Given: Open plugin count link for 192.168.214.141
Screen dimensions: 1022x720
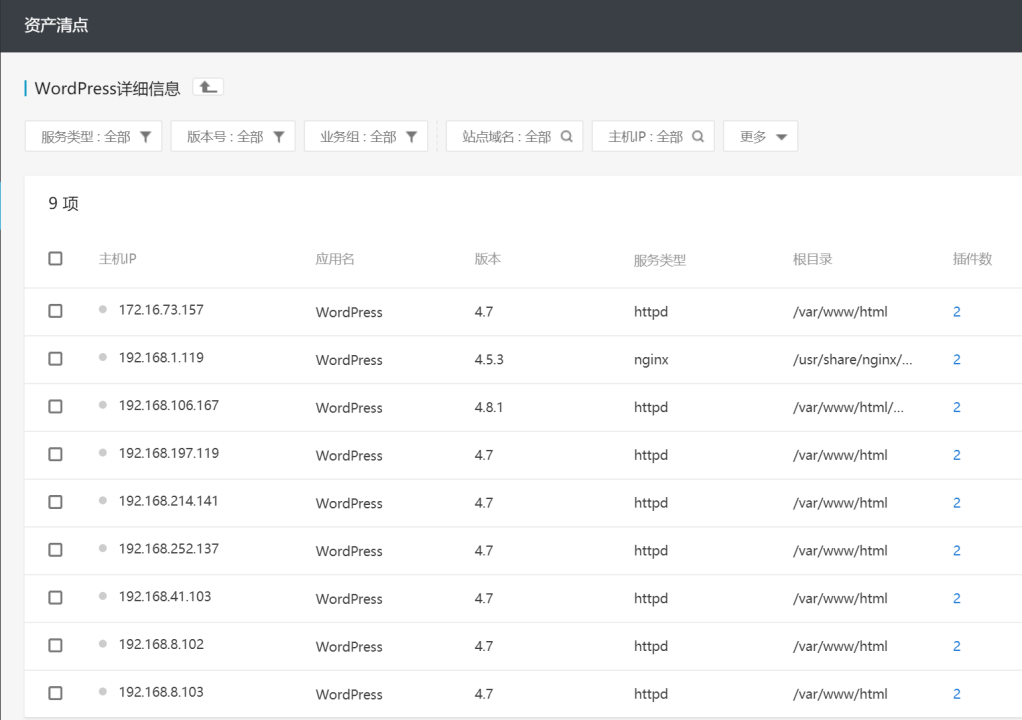Looking at the screenshot, I should [x=956, y=503].
